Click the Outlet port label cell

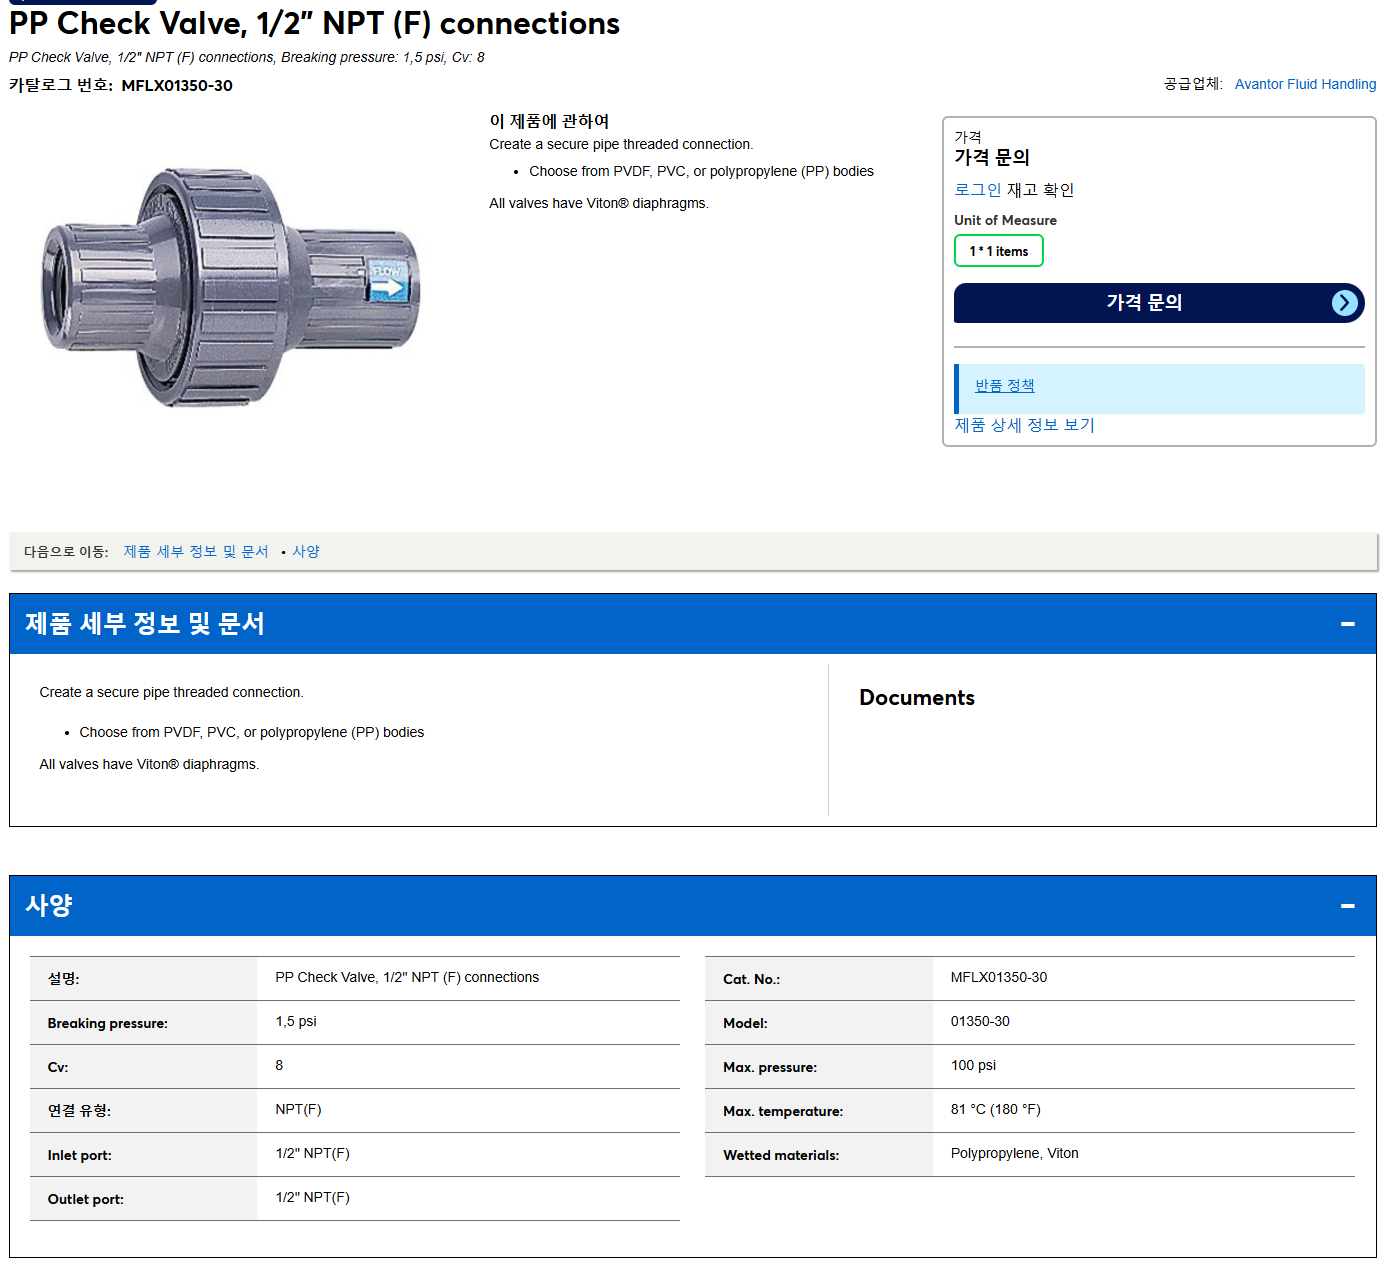coord(143,1199)
